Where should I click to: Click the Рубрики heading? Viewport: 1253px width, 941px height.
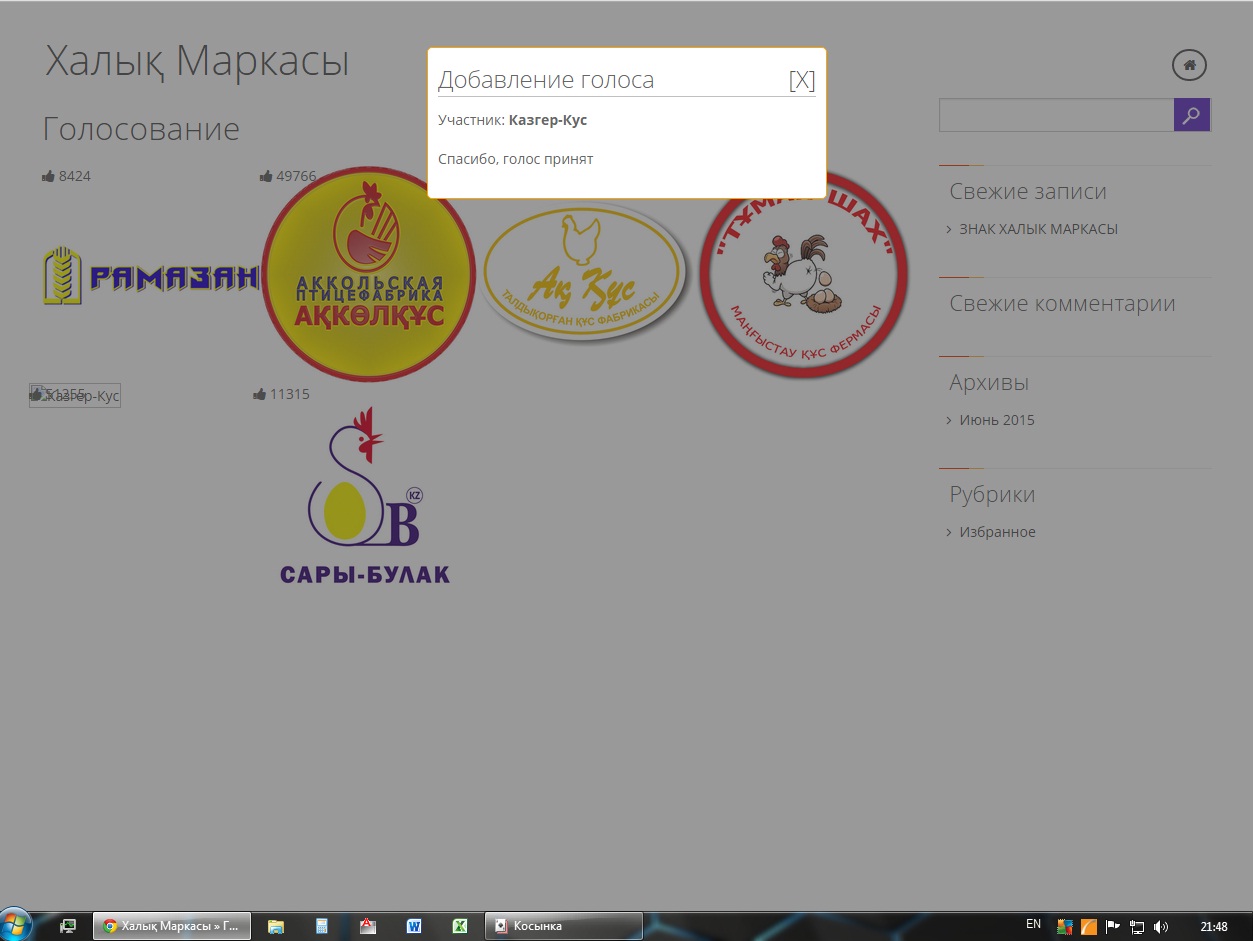(992, 495)
